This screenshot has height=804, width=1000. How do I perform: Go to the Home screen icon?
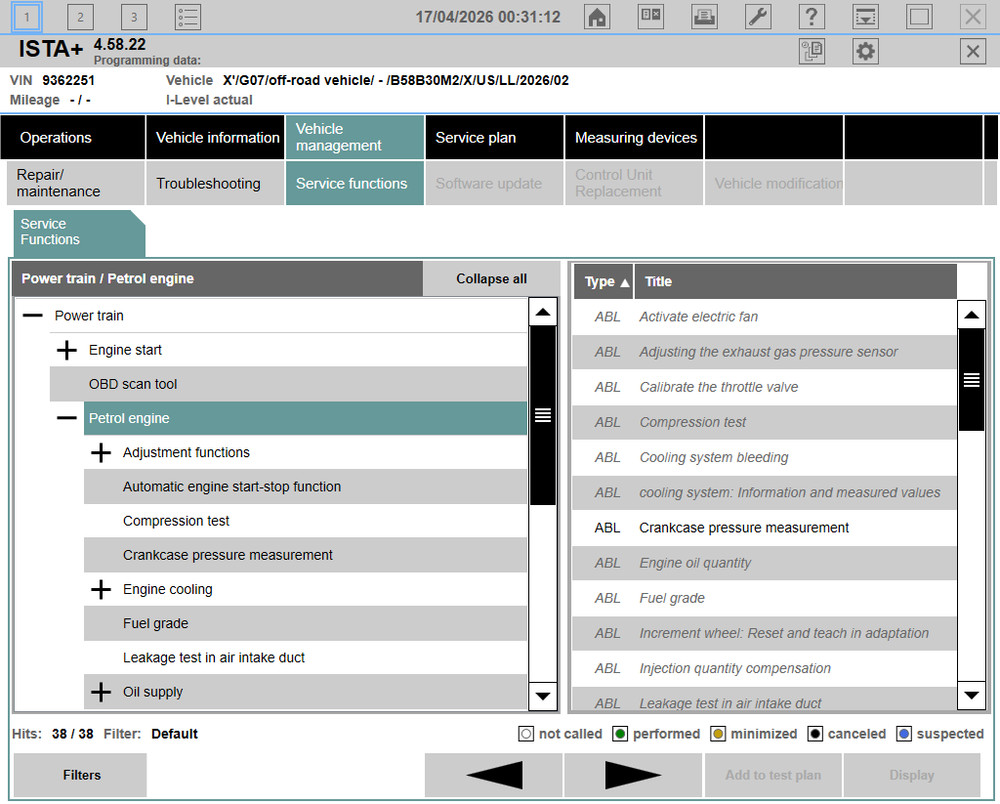coord(597,17)
